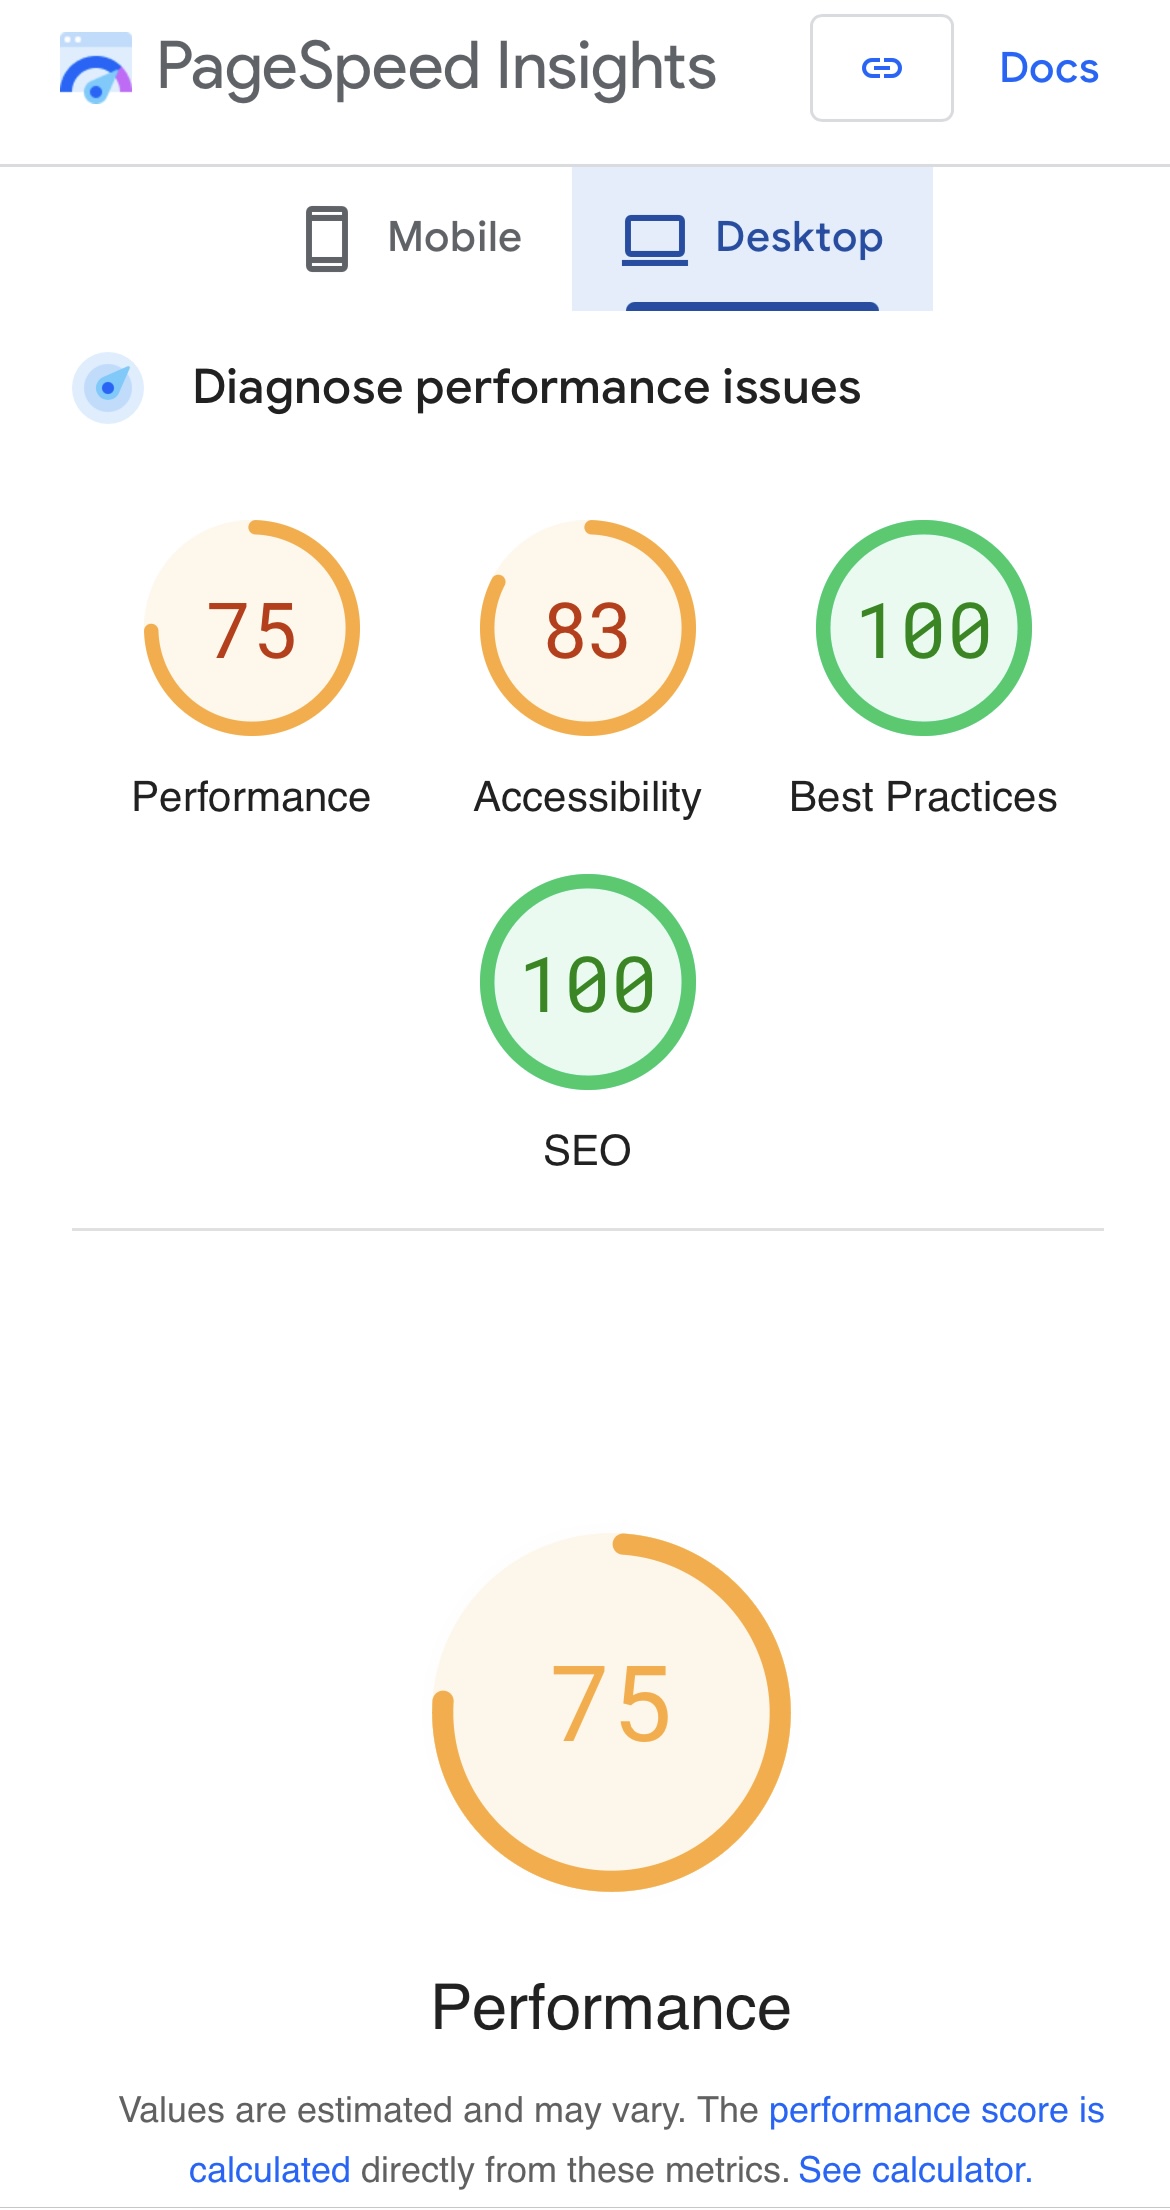Select the Performance 75 score gauge
The image size is (1170, 2210).
tap(252, 628)
